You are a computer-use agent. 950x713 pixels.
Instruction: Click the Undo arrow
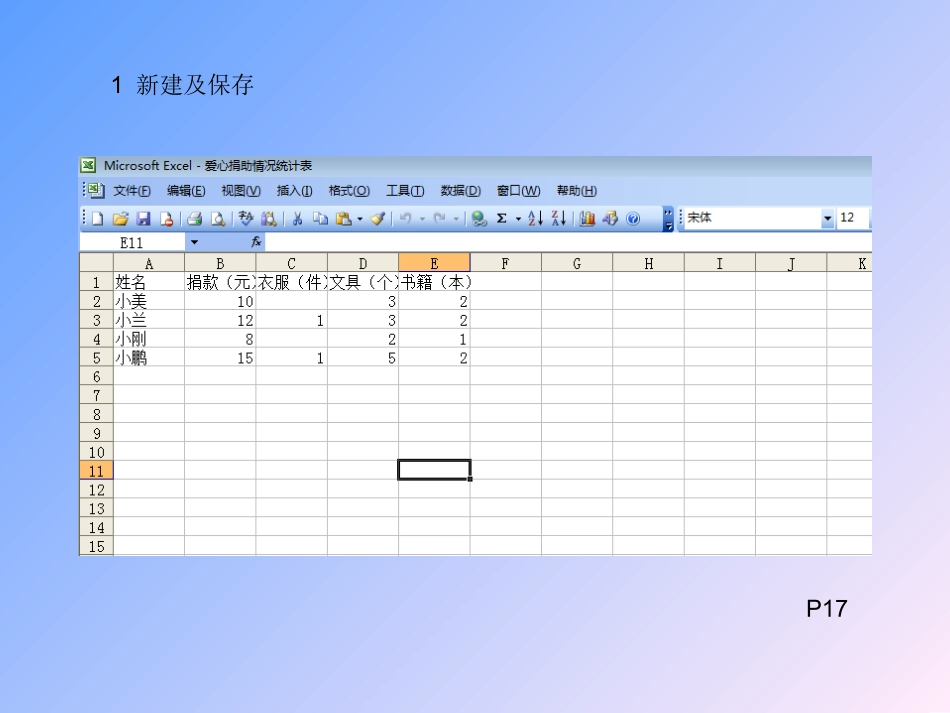pos(406,219)
